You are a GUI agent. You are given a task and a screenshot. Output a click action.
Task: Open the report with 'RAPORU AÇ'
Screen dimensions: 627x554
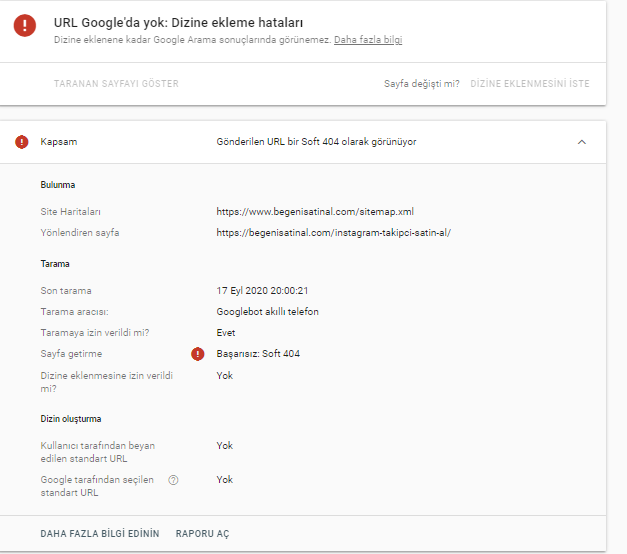coord(202,534)
